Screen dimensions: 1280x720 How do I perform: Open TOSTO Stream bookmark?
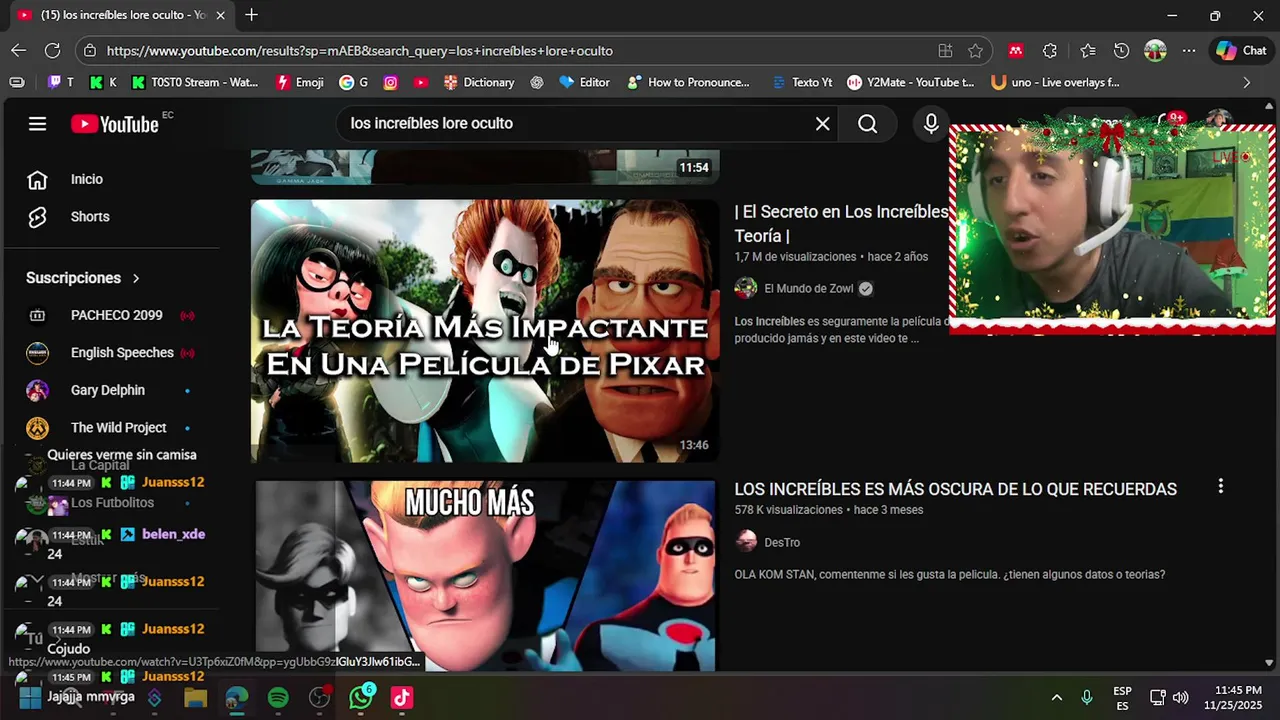pos(195,82)
